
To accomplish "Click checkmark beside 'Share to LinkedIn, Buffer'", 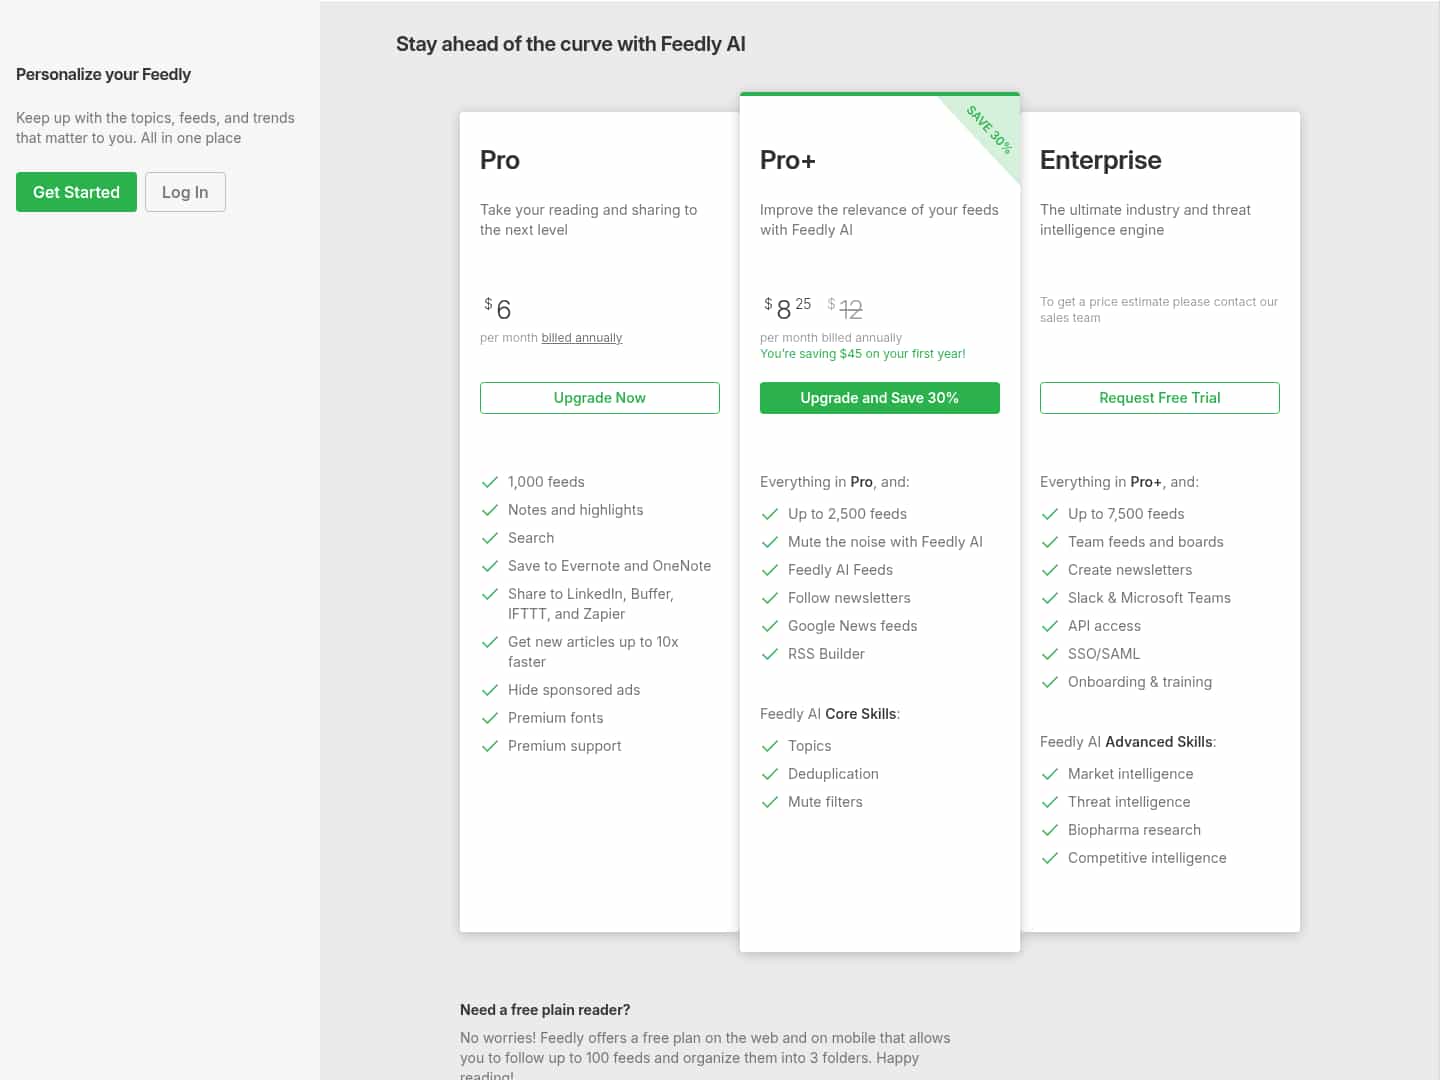I will (x=490, y=594).
